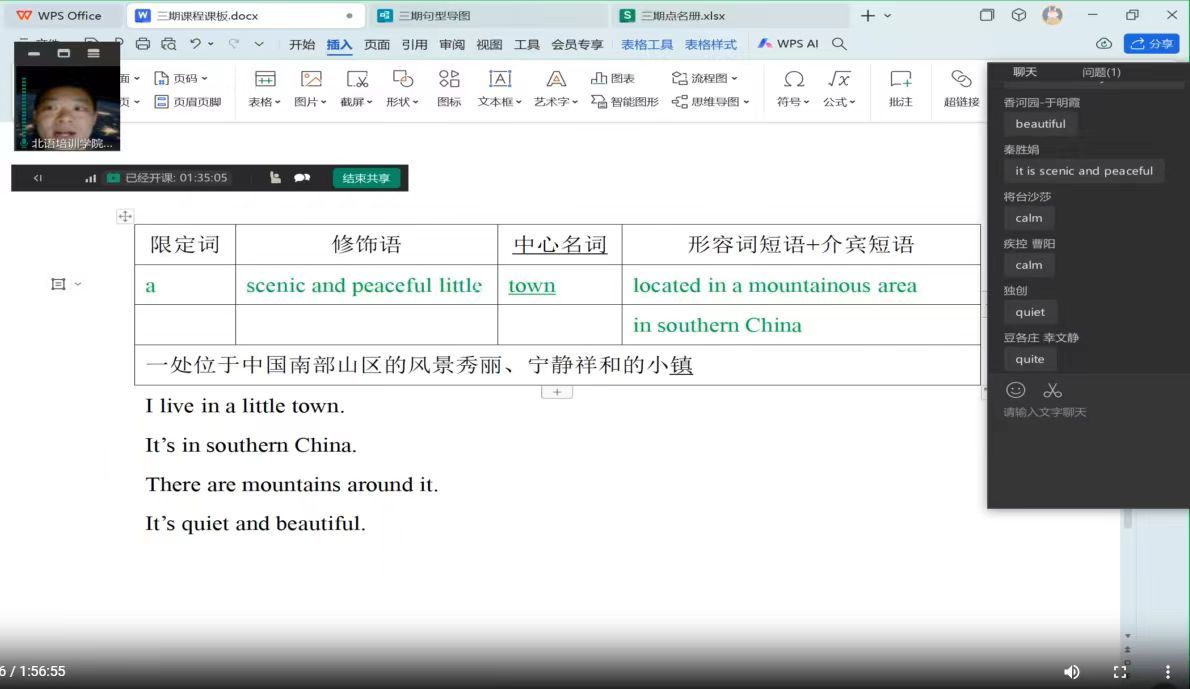Switch to the 问题(1) tab in chat panel

pos(1101,72)
